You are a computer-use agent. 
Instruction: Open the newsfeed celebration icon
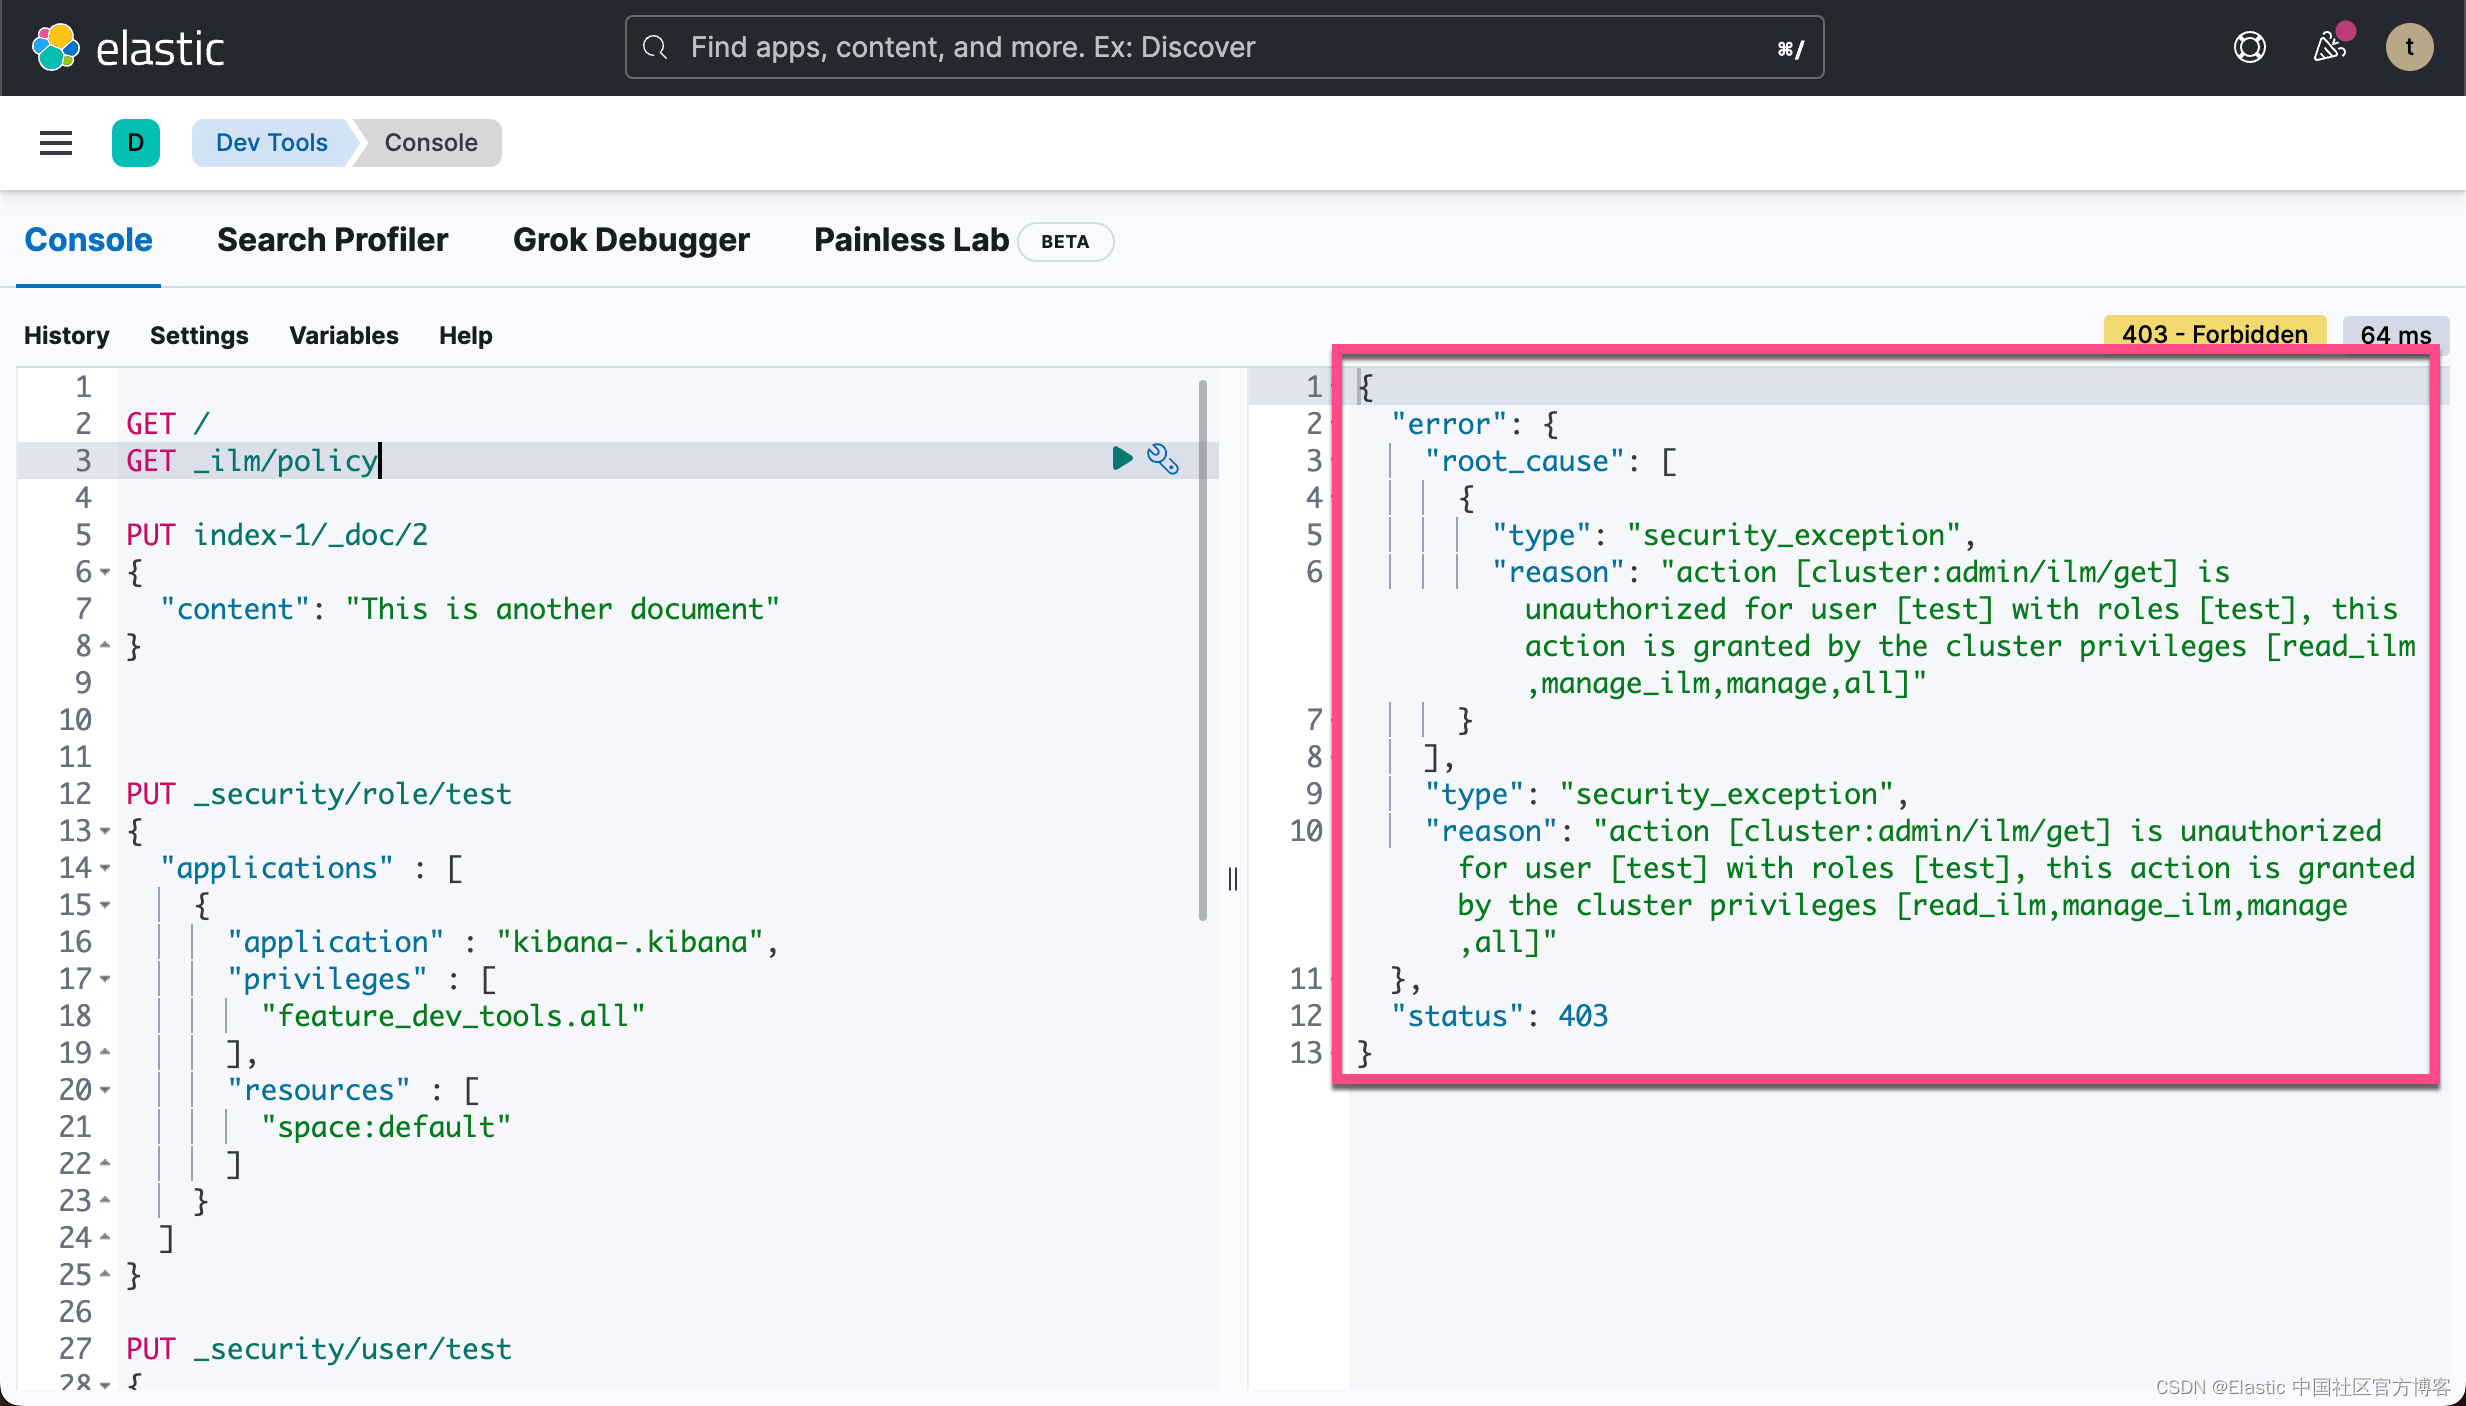tap(2330, 47)
